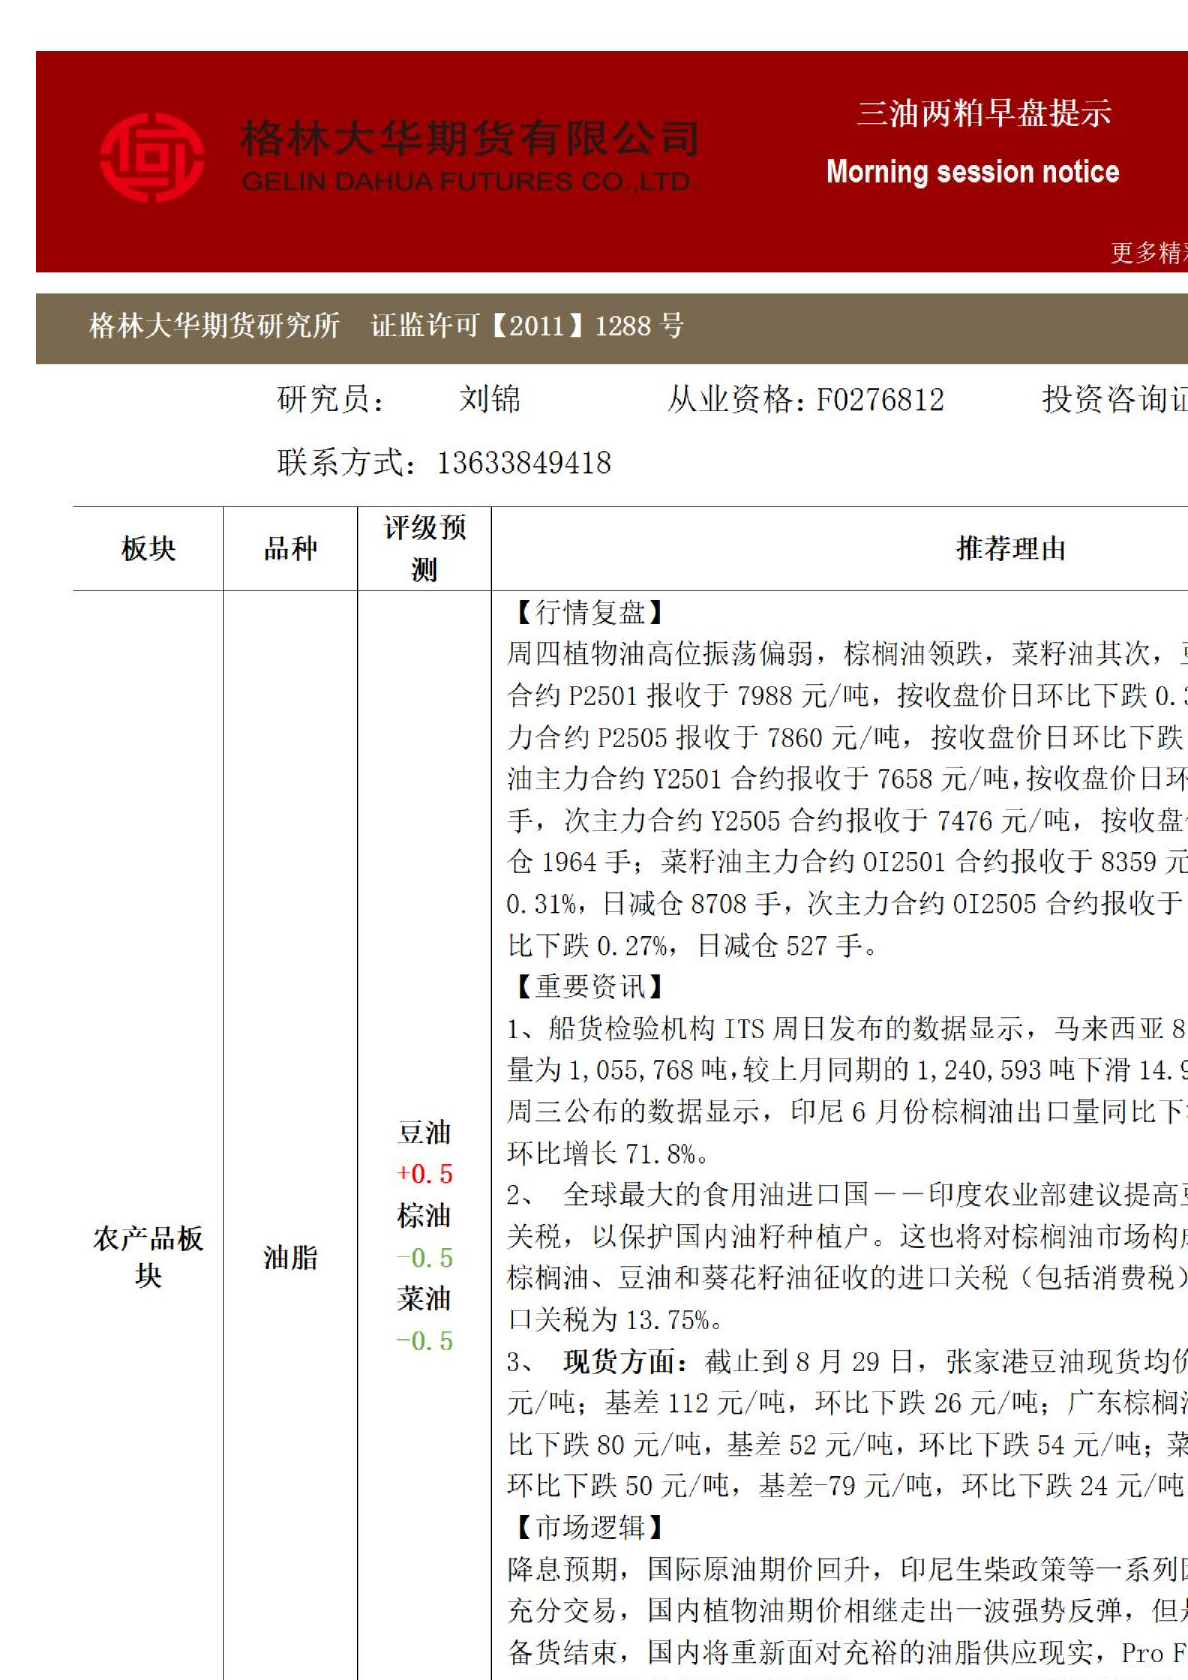The image size is (1188, 1680).
Task: Click the line 口关税为 13.75%
Action: [x=615, y=1320]
